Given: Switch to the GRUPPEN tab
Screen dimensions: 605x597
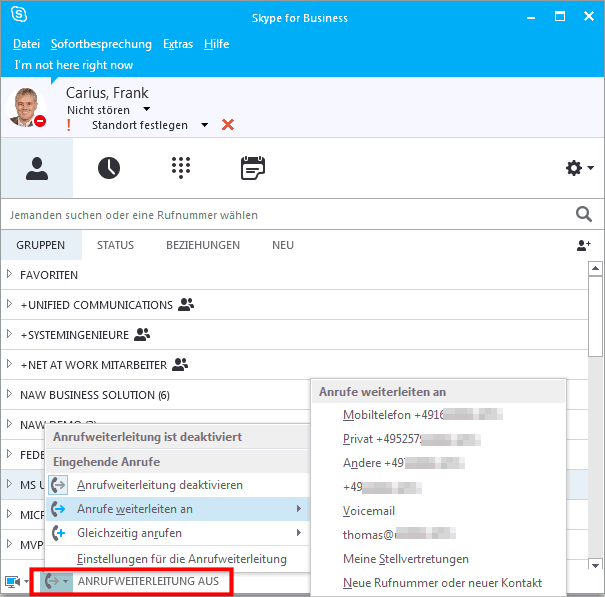Looking at the screenshot, I should (x=41, y=245).
